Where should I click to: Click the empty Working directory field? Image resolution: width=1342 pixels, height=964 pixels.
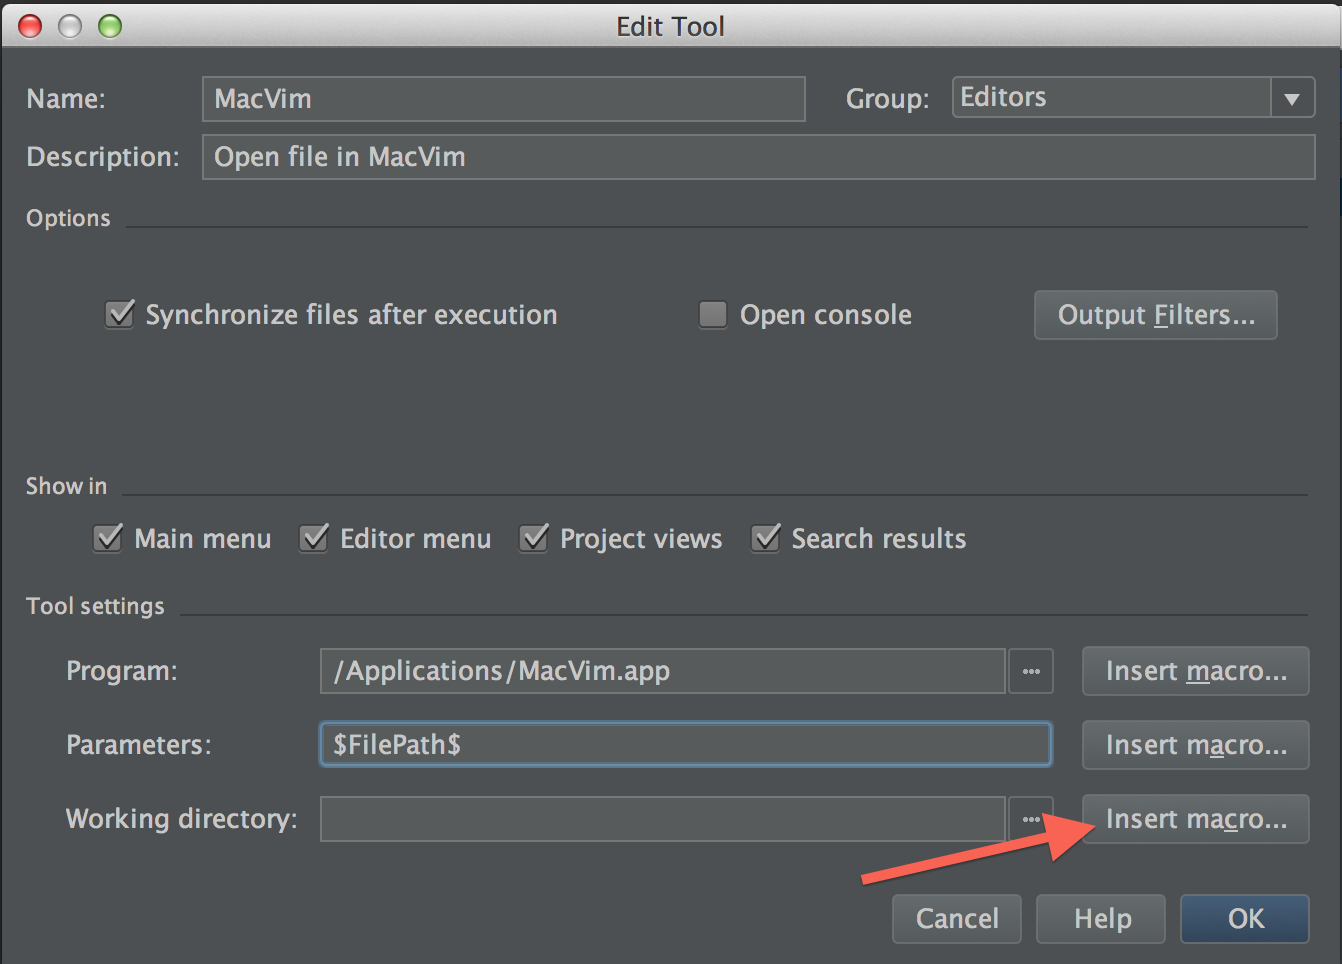(x=663, y=819)
